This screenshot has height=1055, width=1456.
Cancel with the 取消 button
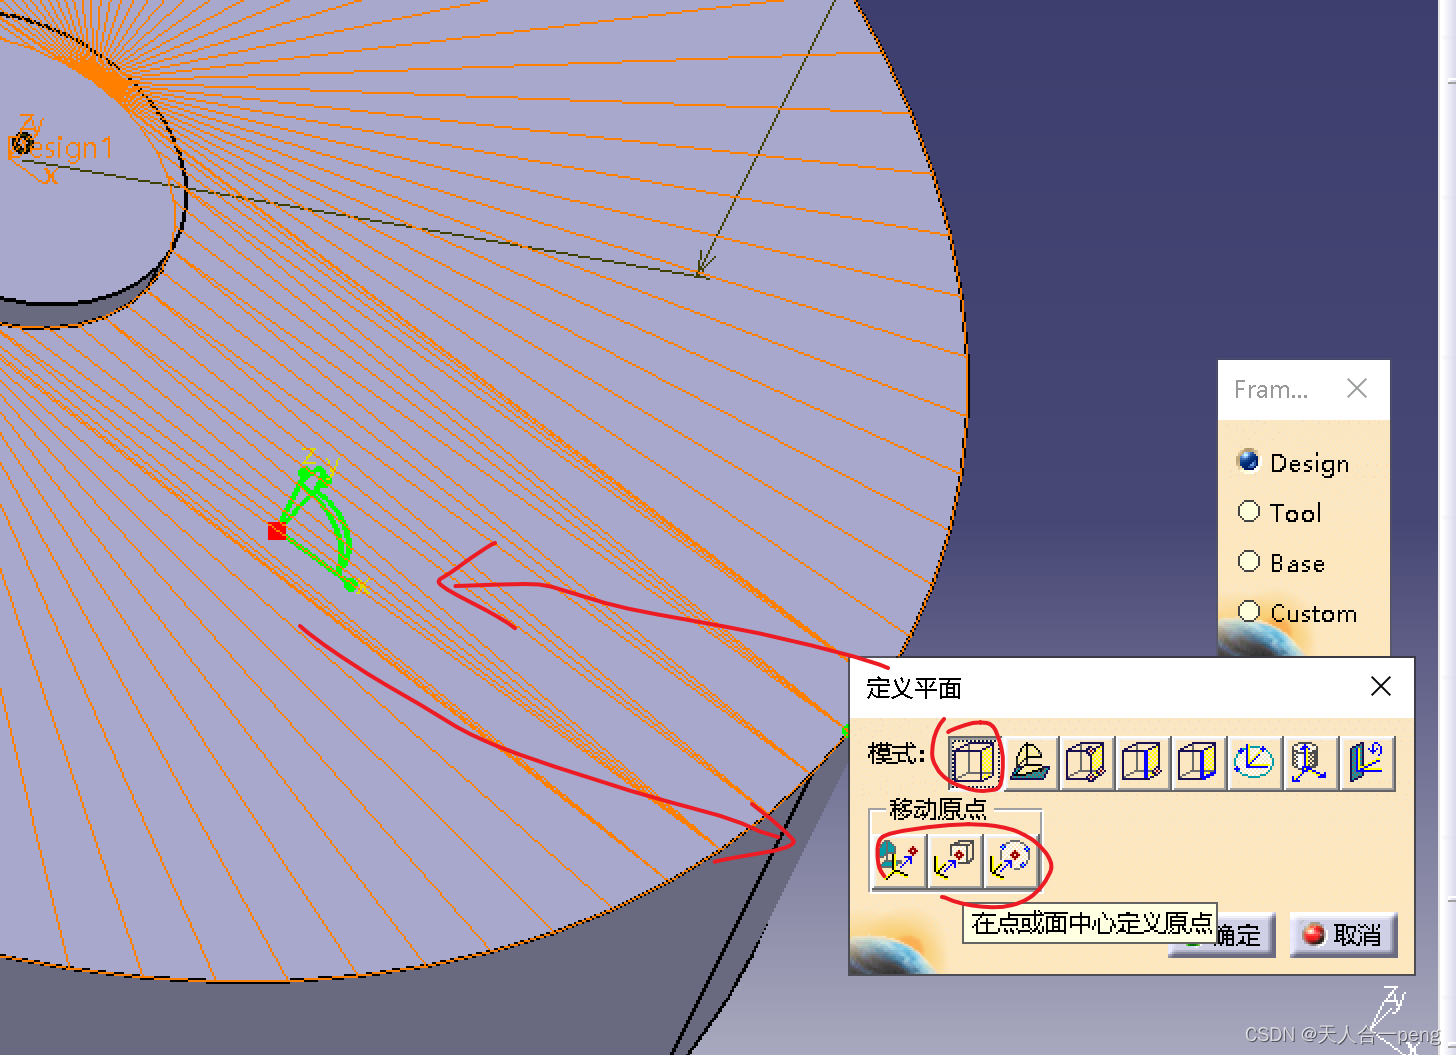(x=1343, y=935)
